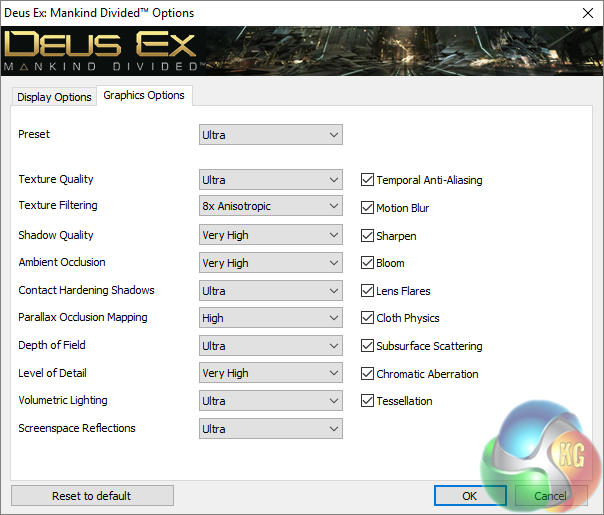This screenshot has height=515, width=604.
Task: Confirm settings with the OK button
Action: (x=470, y=496)
